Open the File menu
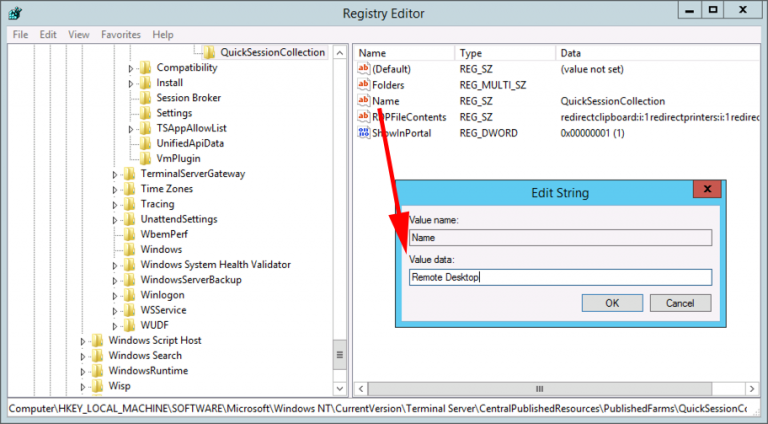Image resolution: width=768 pixels, height=424 pixels. coord(21,35)
